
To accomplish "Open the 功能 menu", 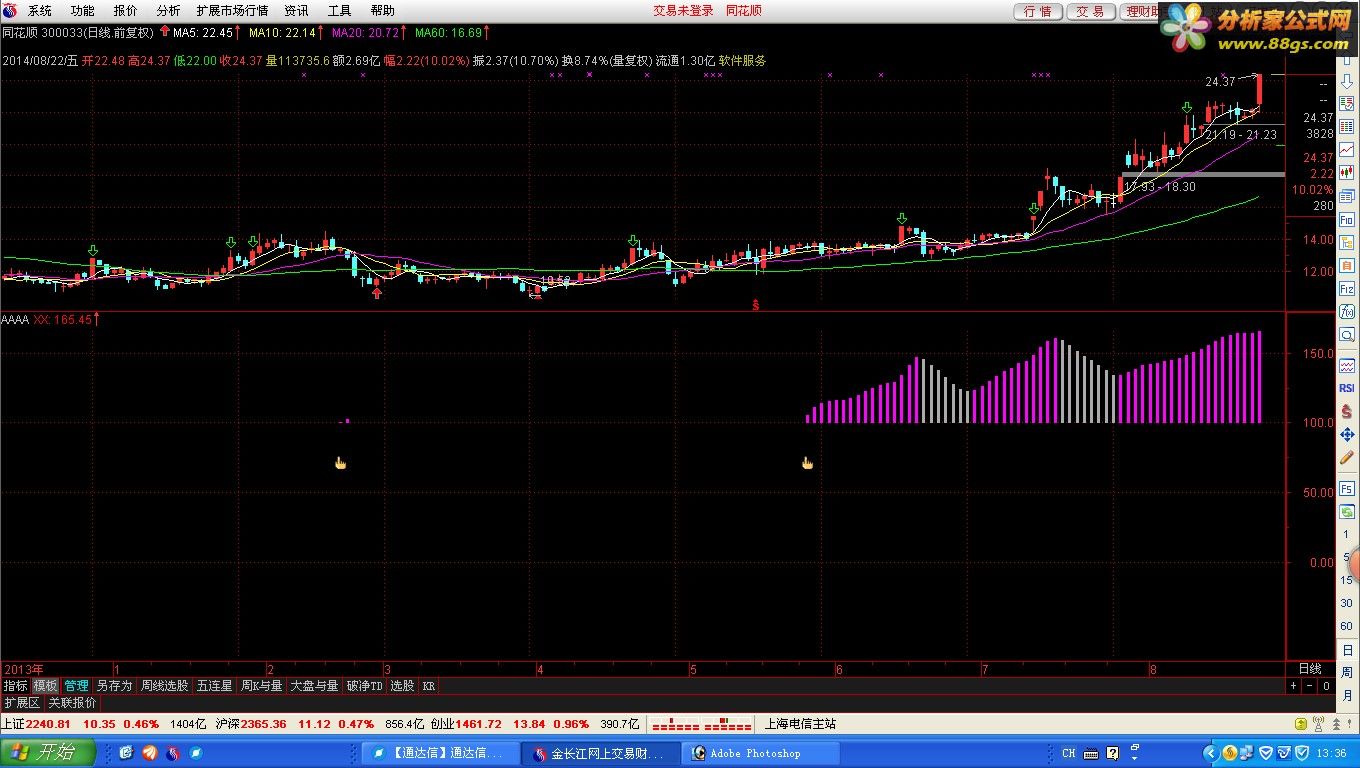I will (82, 11).
